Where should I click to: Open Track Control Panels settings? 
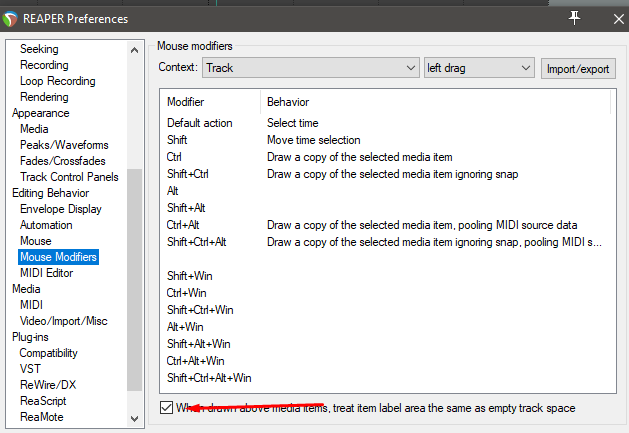[69, 177]
